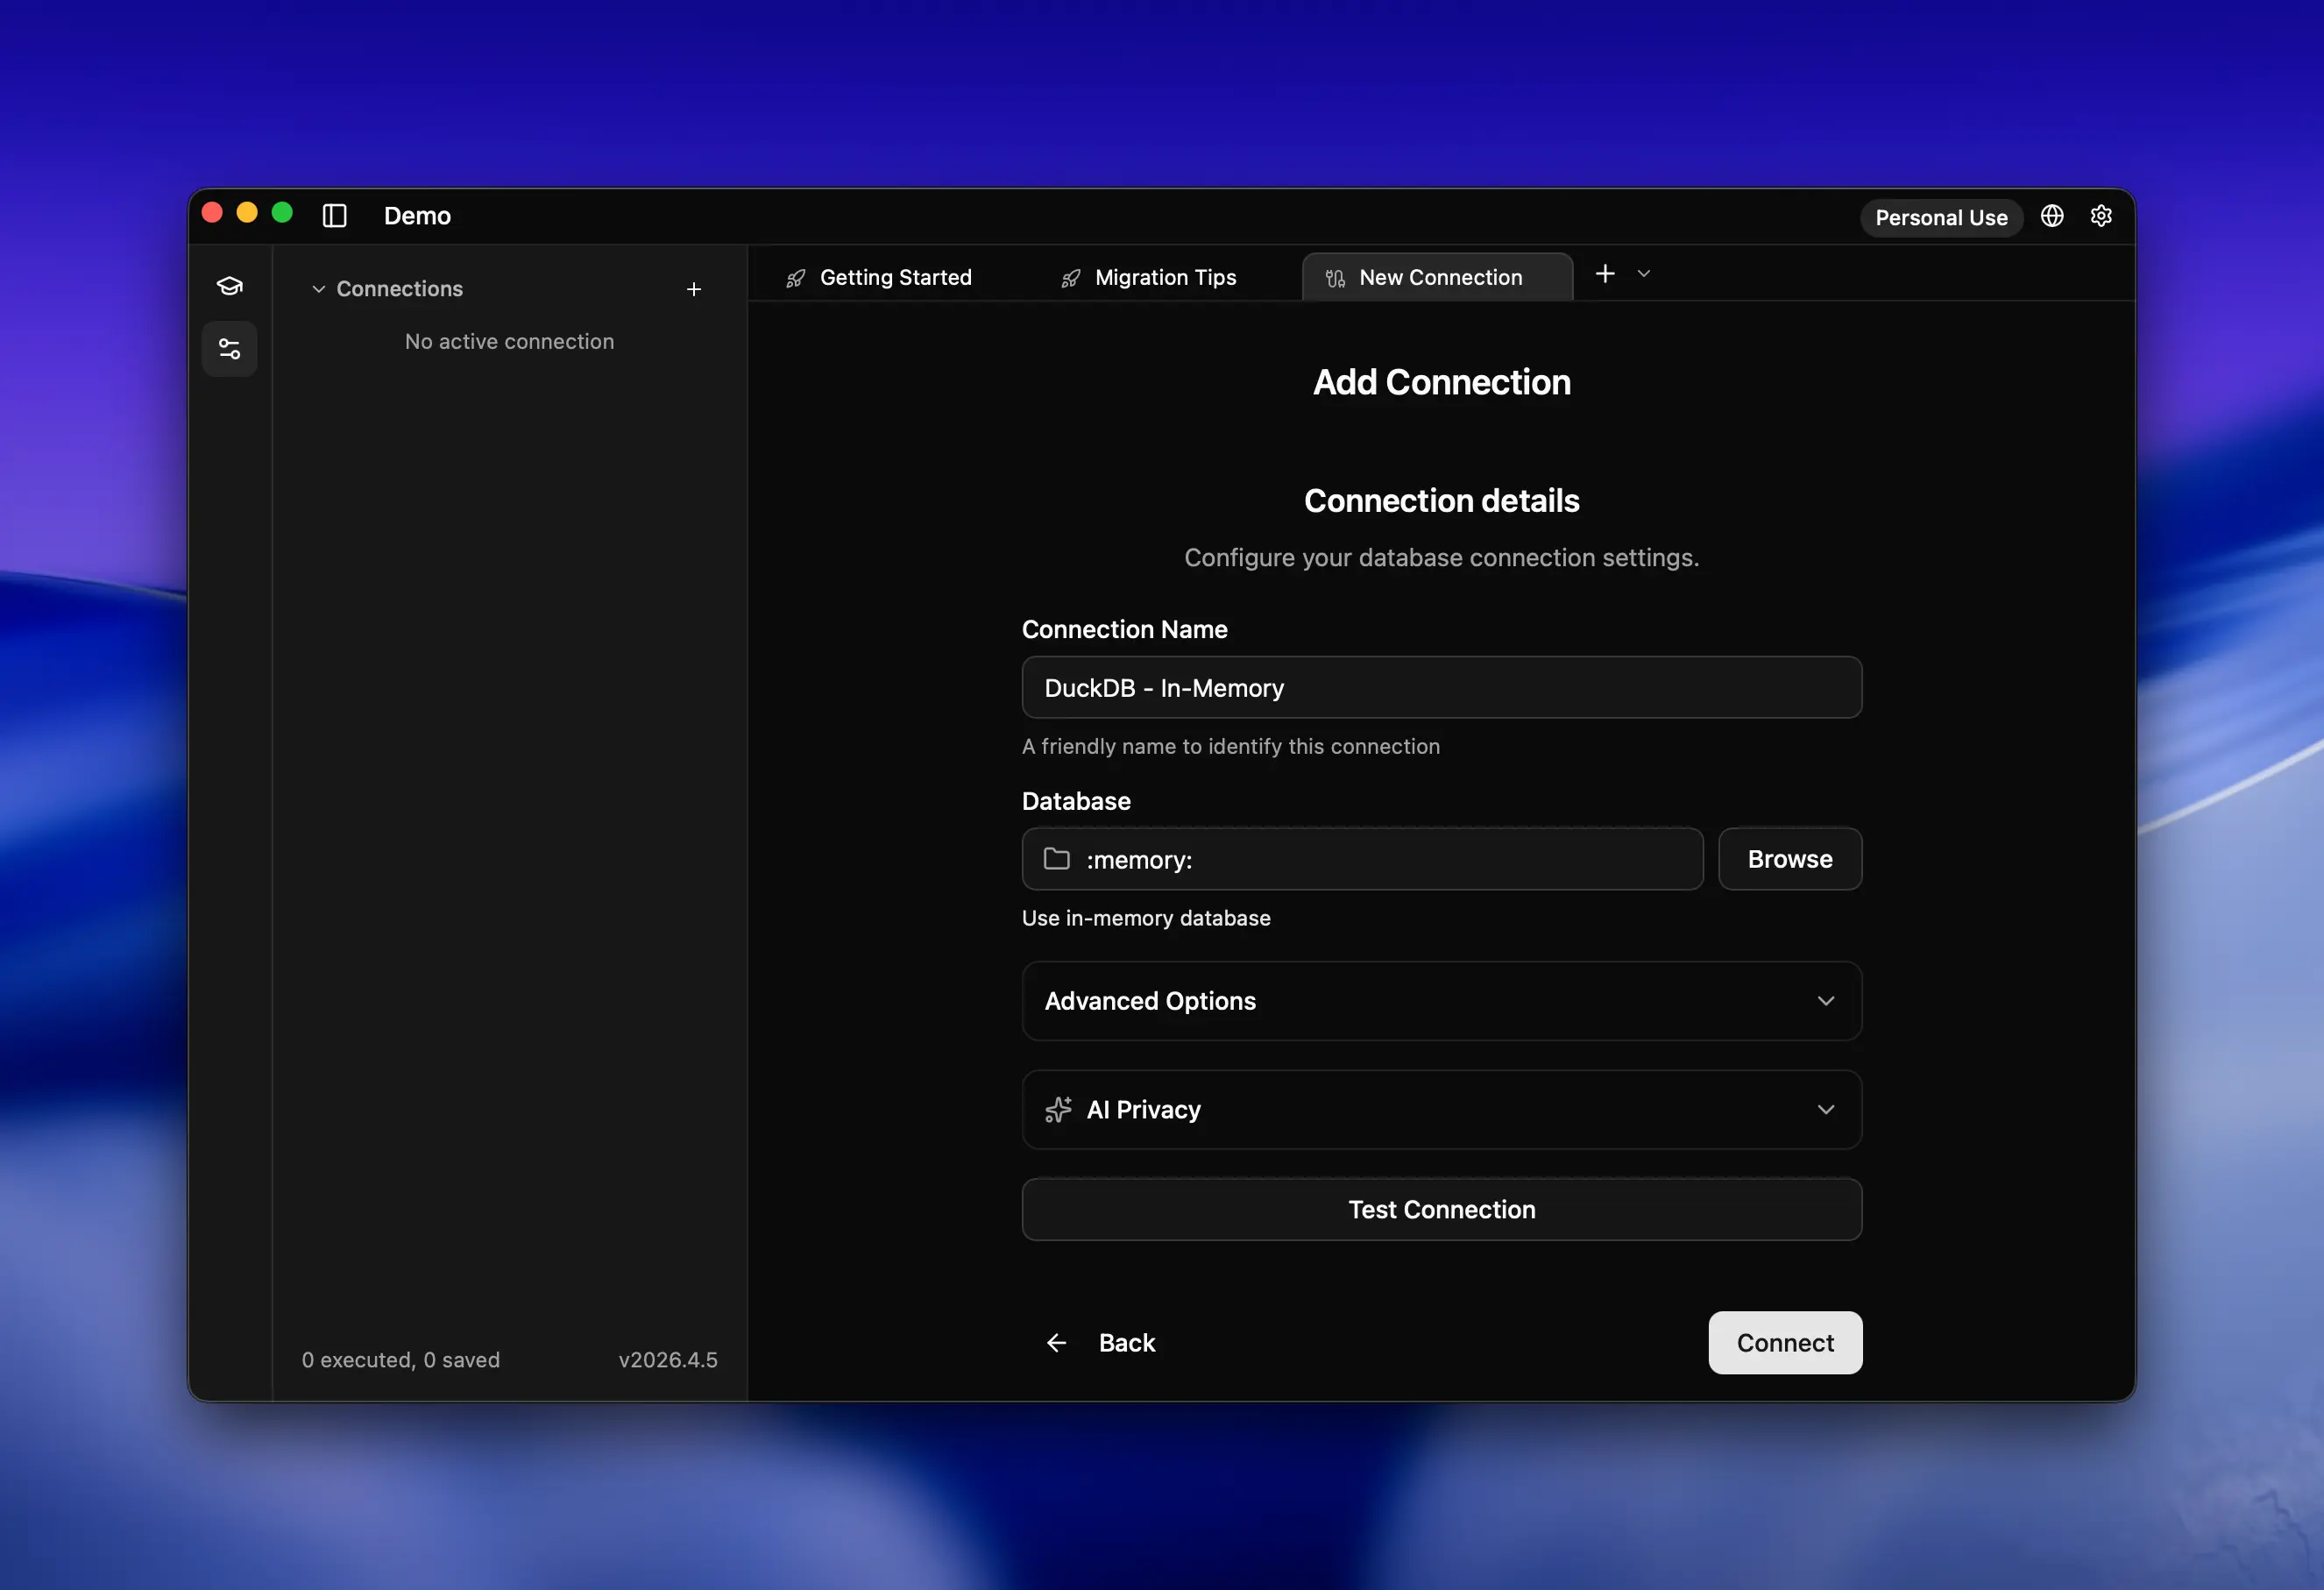2324x1590 pixels.
Task: Click the Personal Use badge
Action: pos(1941,217)
